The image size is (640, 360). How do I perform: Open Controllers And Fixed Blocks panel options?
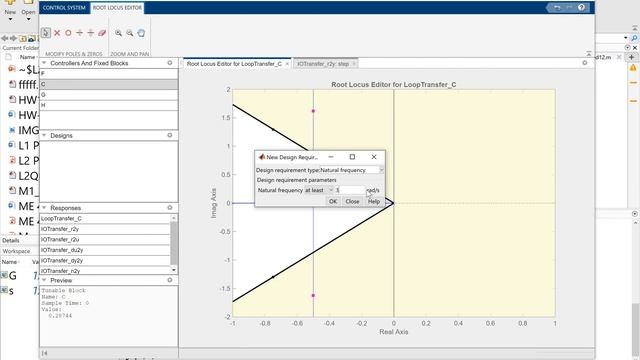[x=170, y=63]
